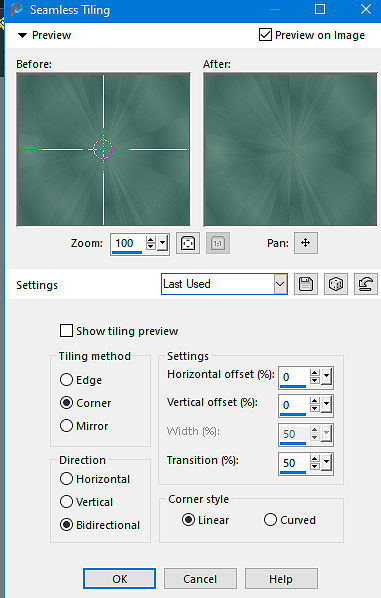Choose Horizontal direction
The image size is (381, 598).
point(66,478)
